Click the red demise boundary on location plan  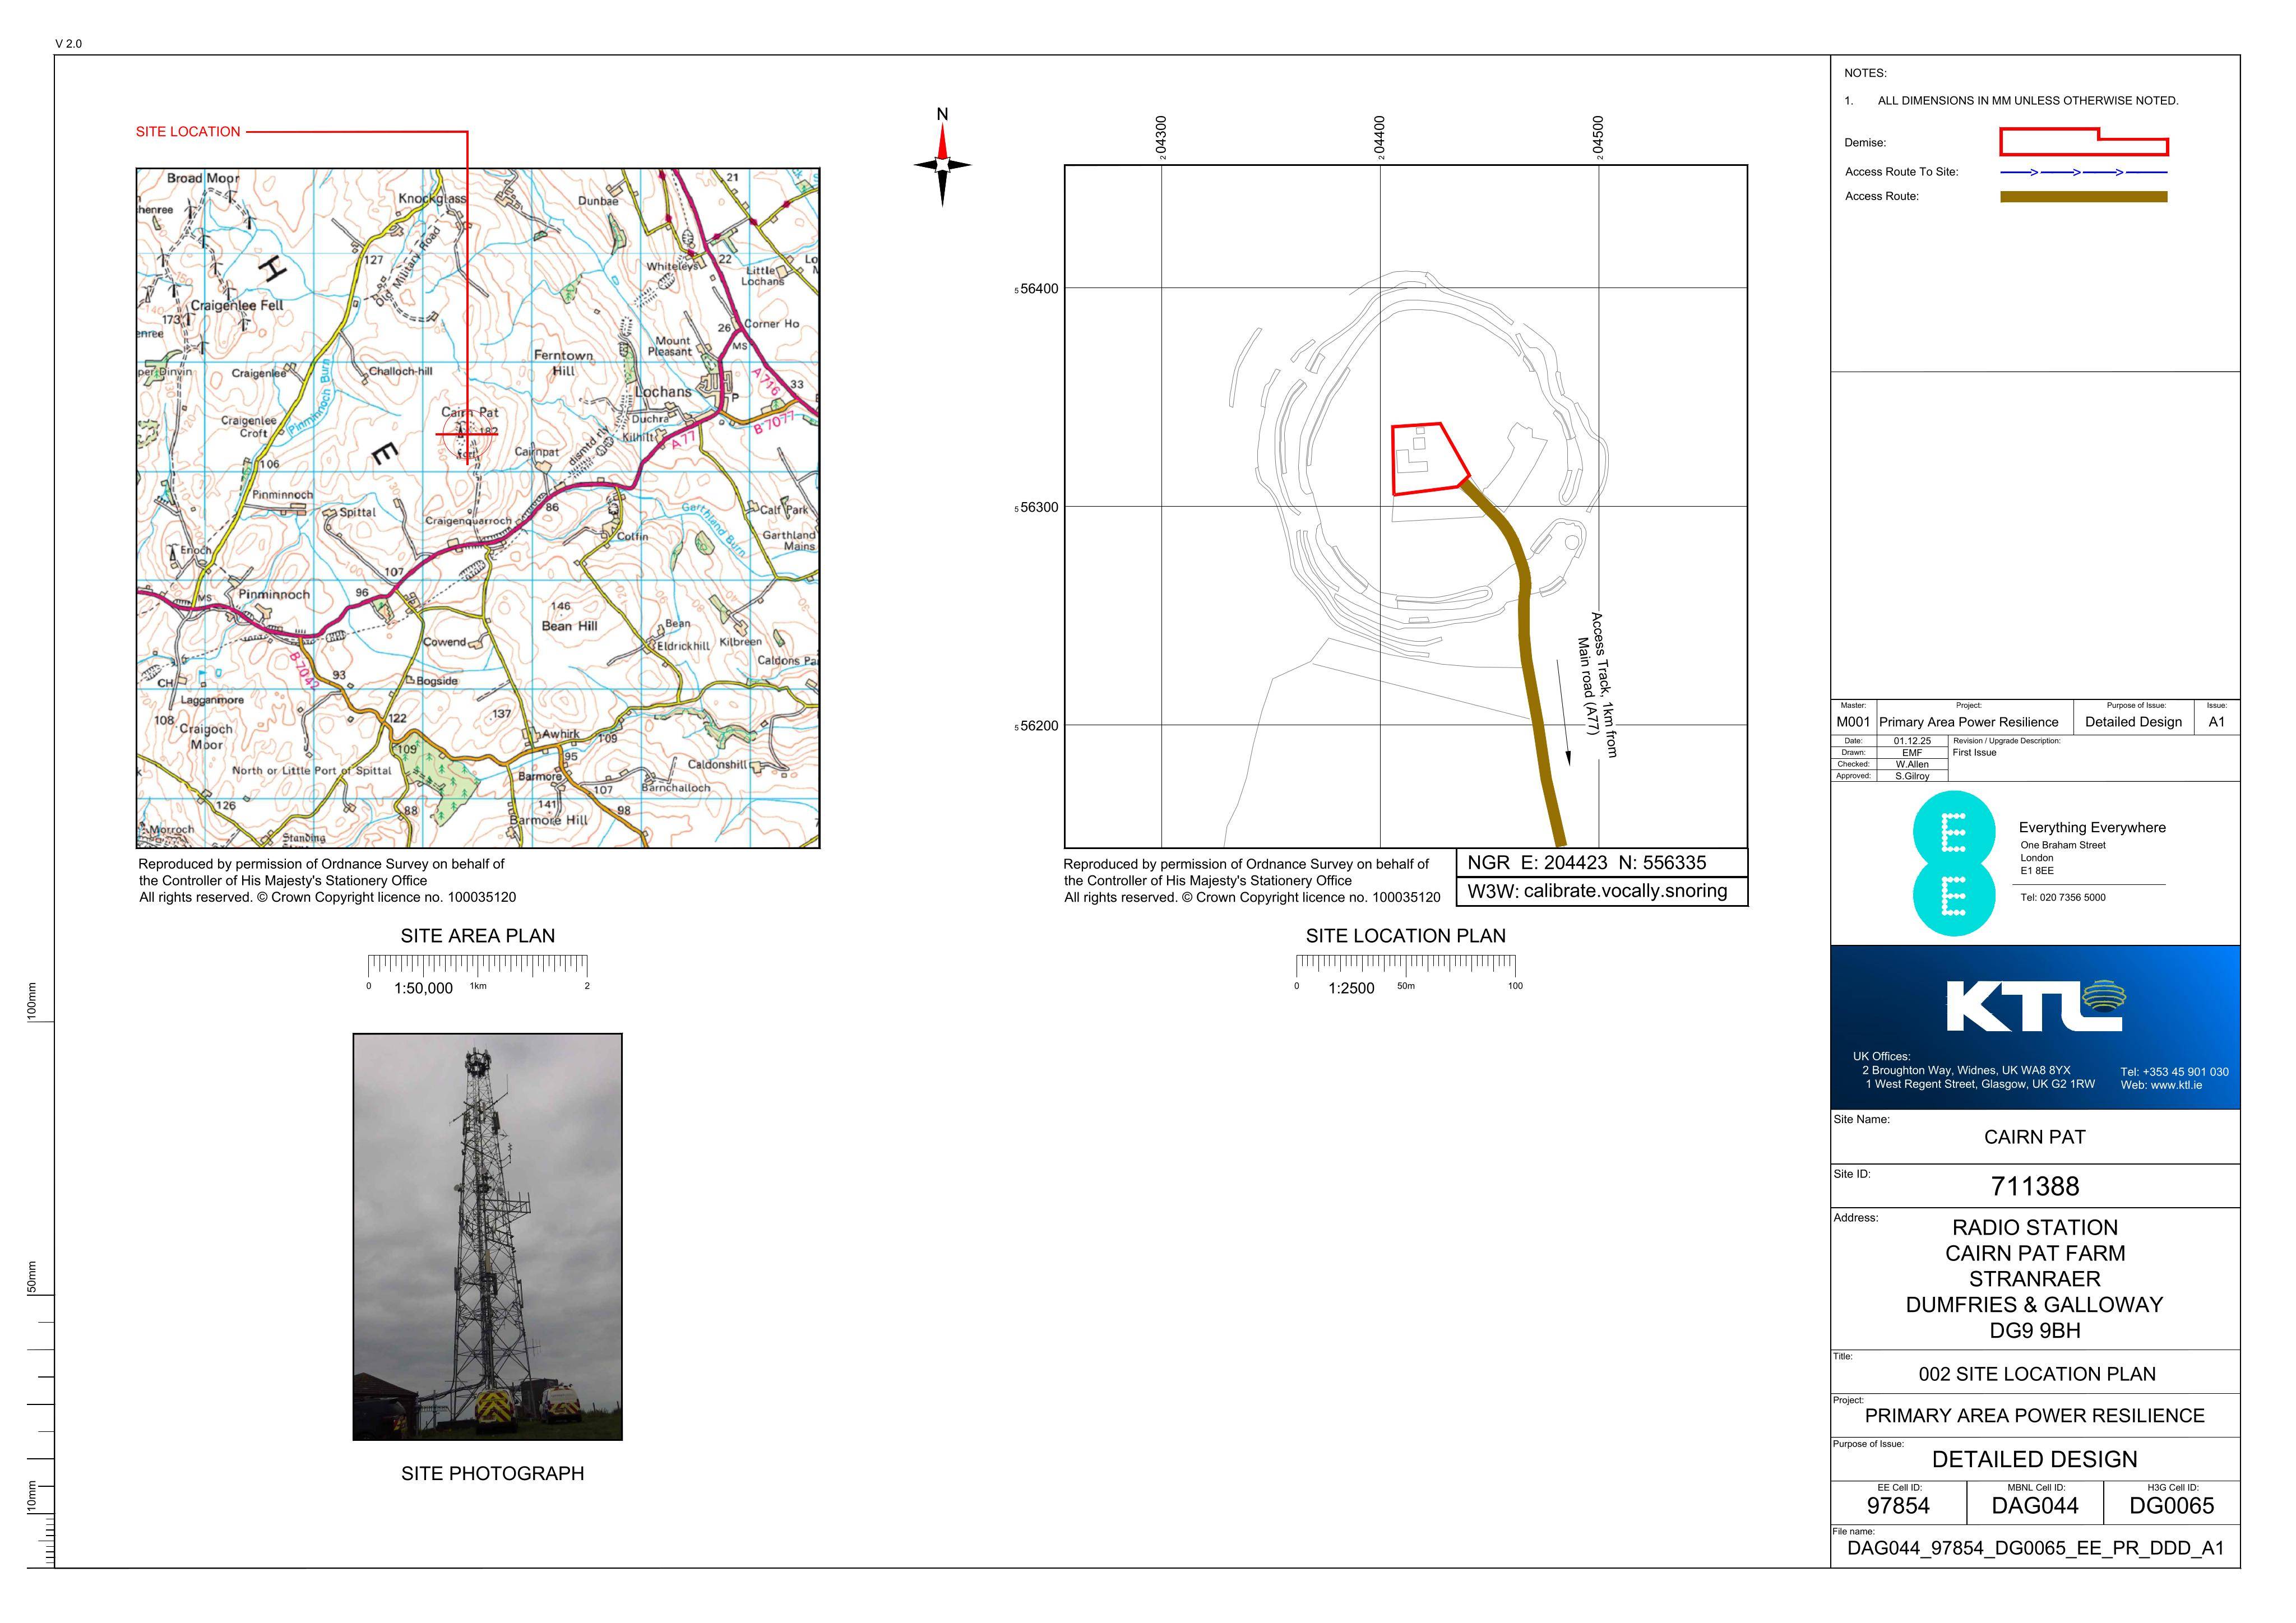(x=1430, y=458)
